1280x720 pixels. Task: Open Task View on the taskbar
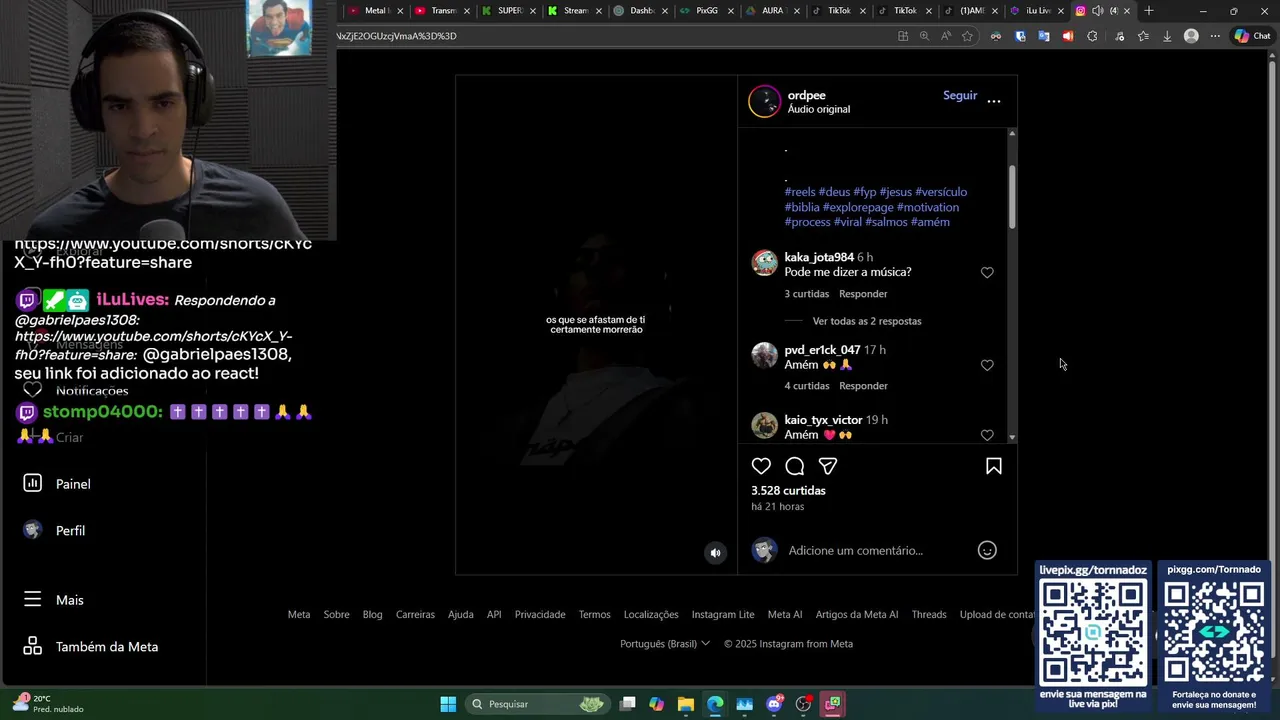(627, 704)
